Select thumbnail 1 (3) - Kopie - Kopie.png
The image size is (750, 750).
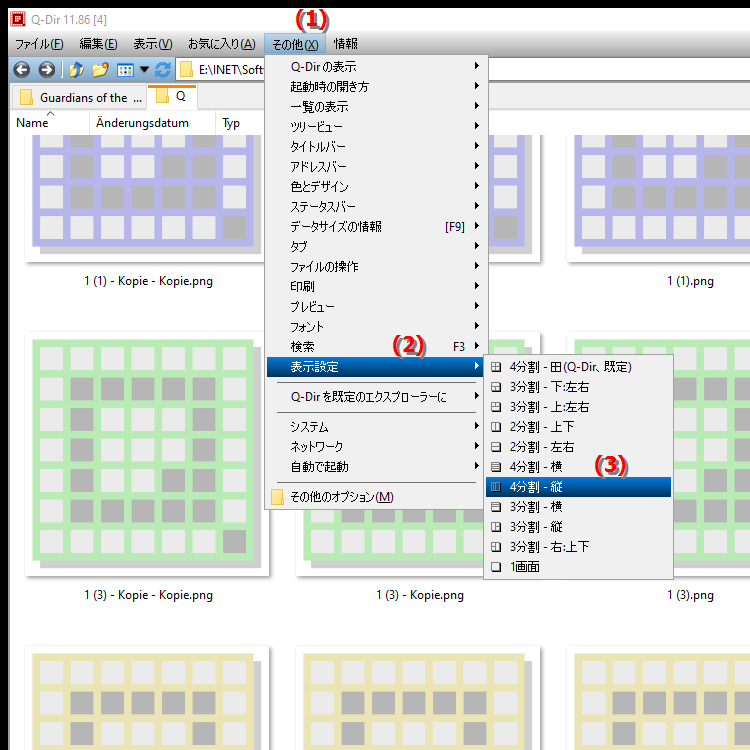(x=146, y=454)
